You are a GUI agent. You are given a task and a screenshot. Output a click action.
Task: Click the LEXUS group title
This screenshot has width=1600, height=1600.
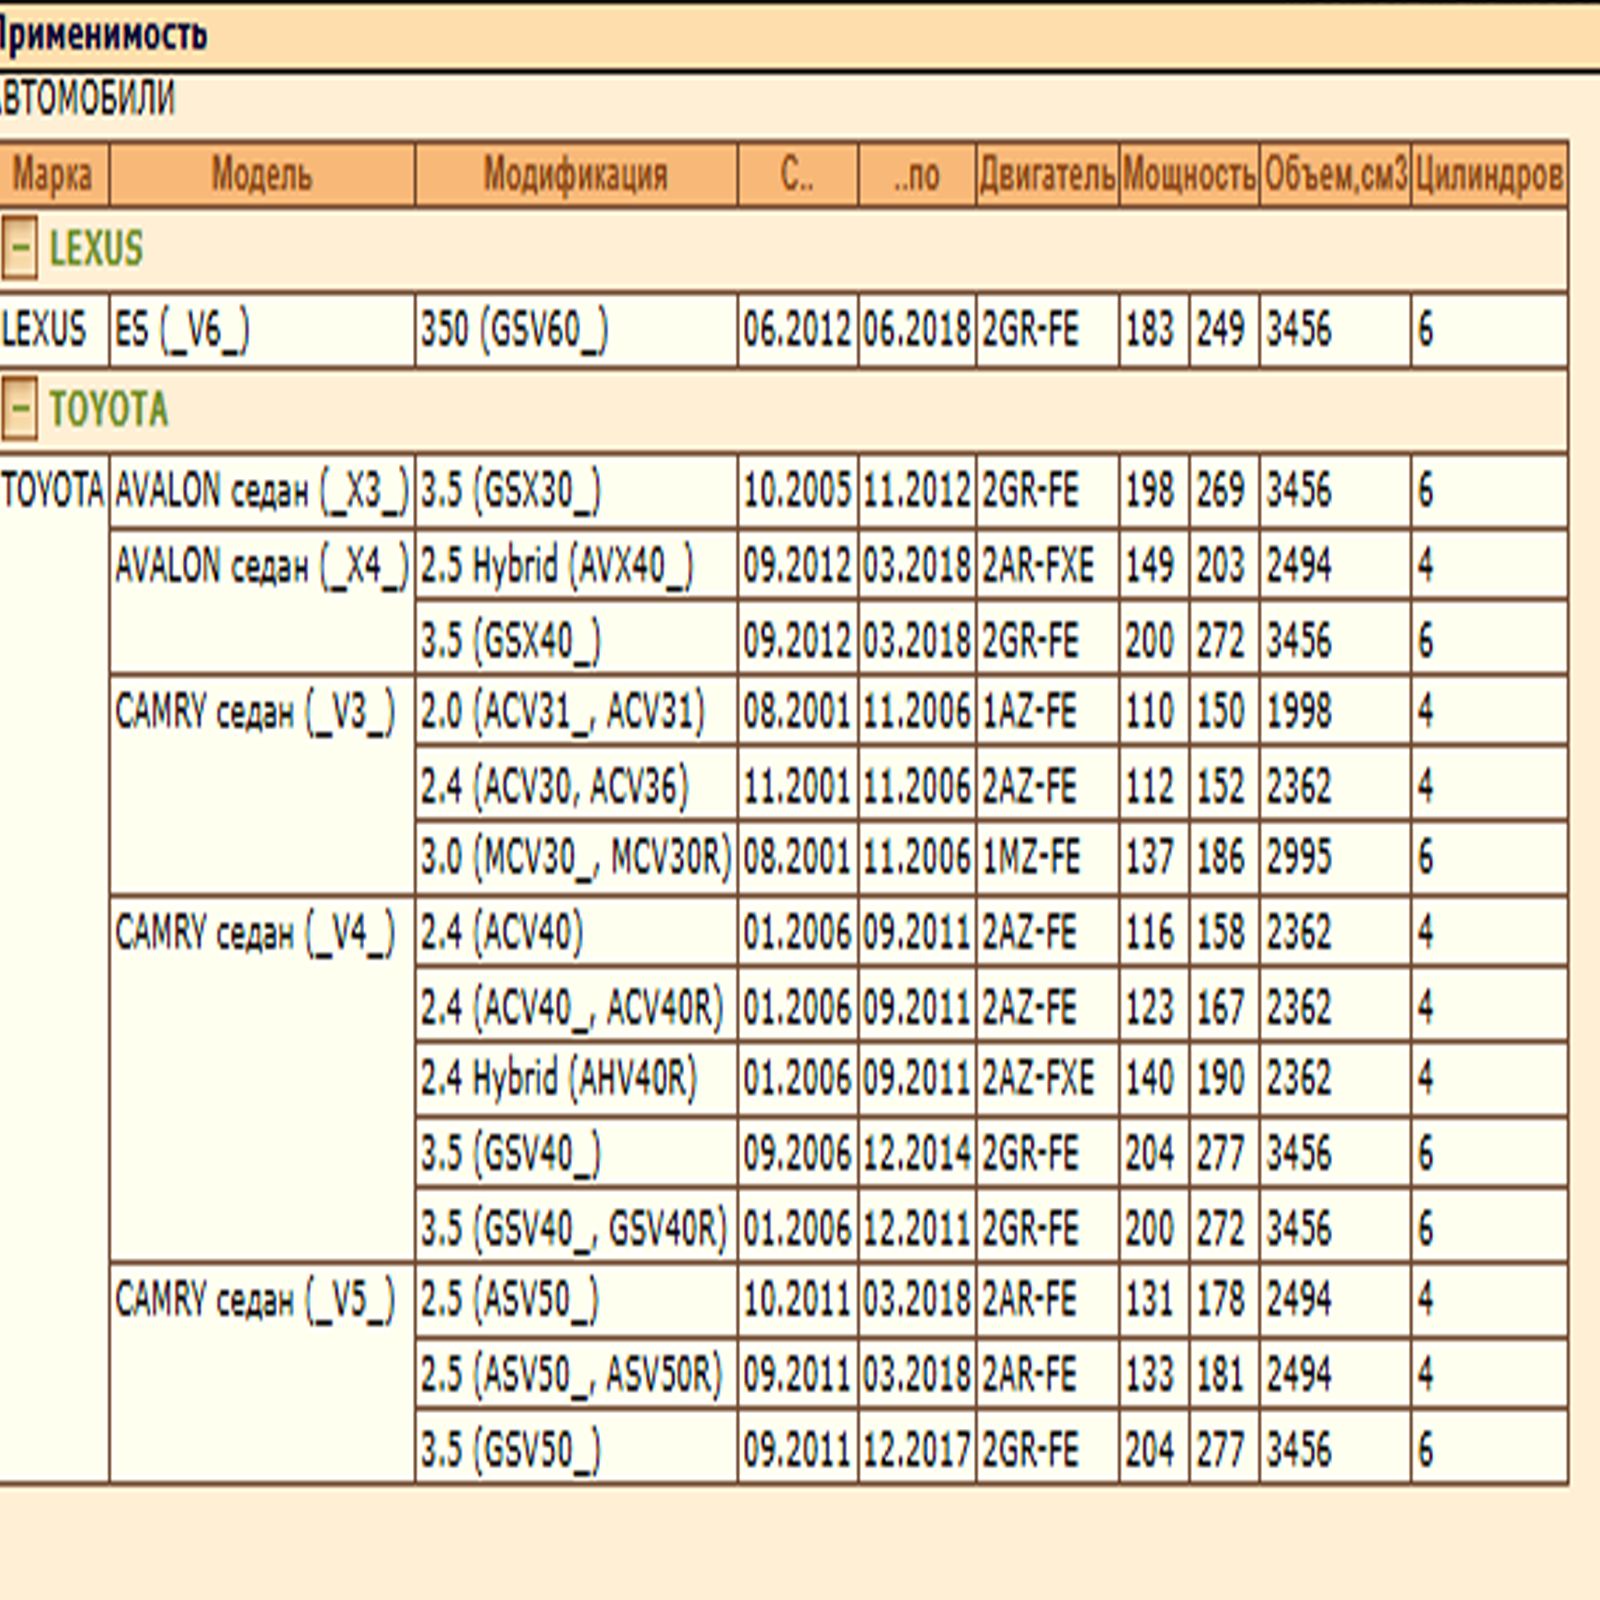[x=96, y=248]
